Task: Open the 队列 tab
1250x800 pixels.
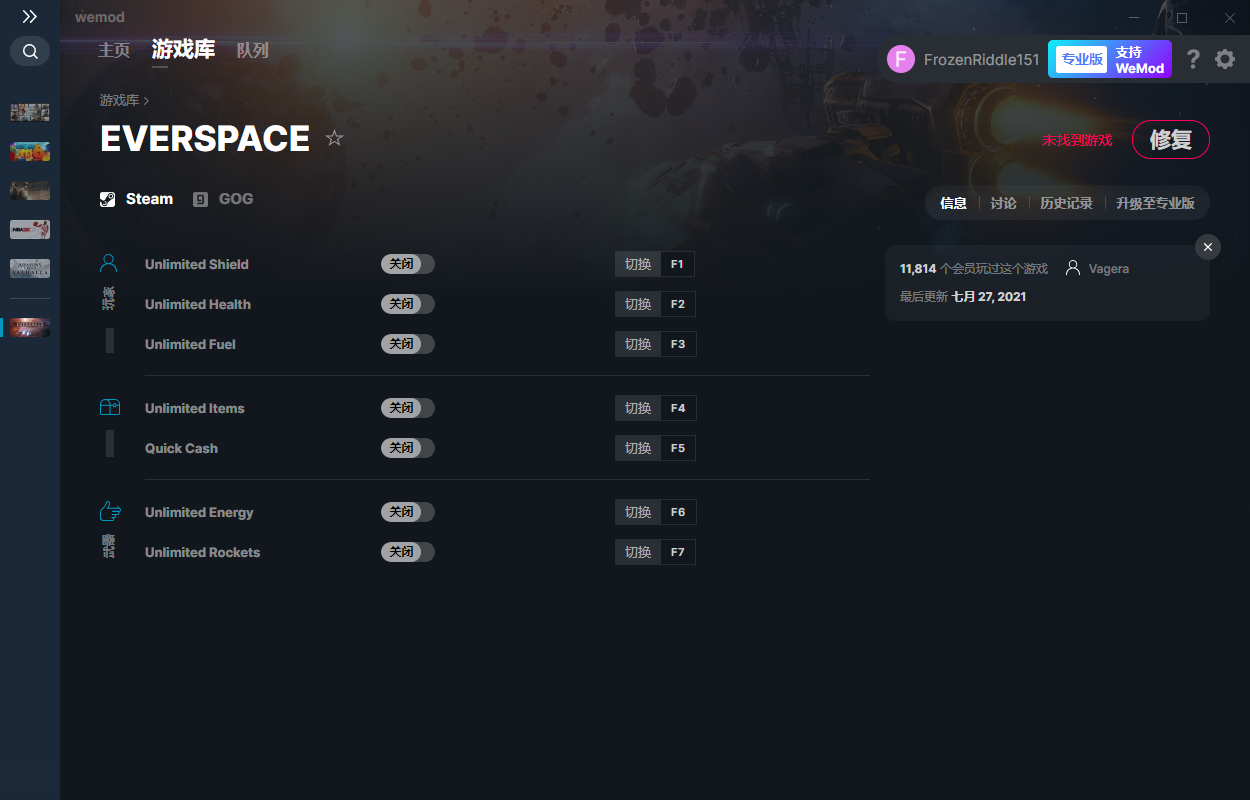Action: [253, 50]
